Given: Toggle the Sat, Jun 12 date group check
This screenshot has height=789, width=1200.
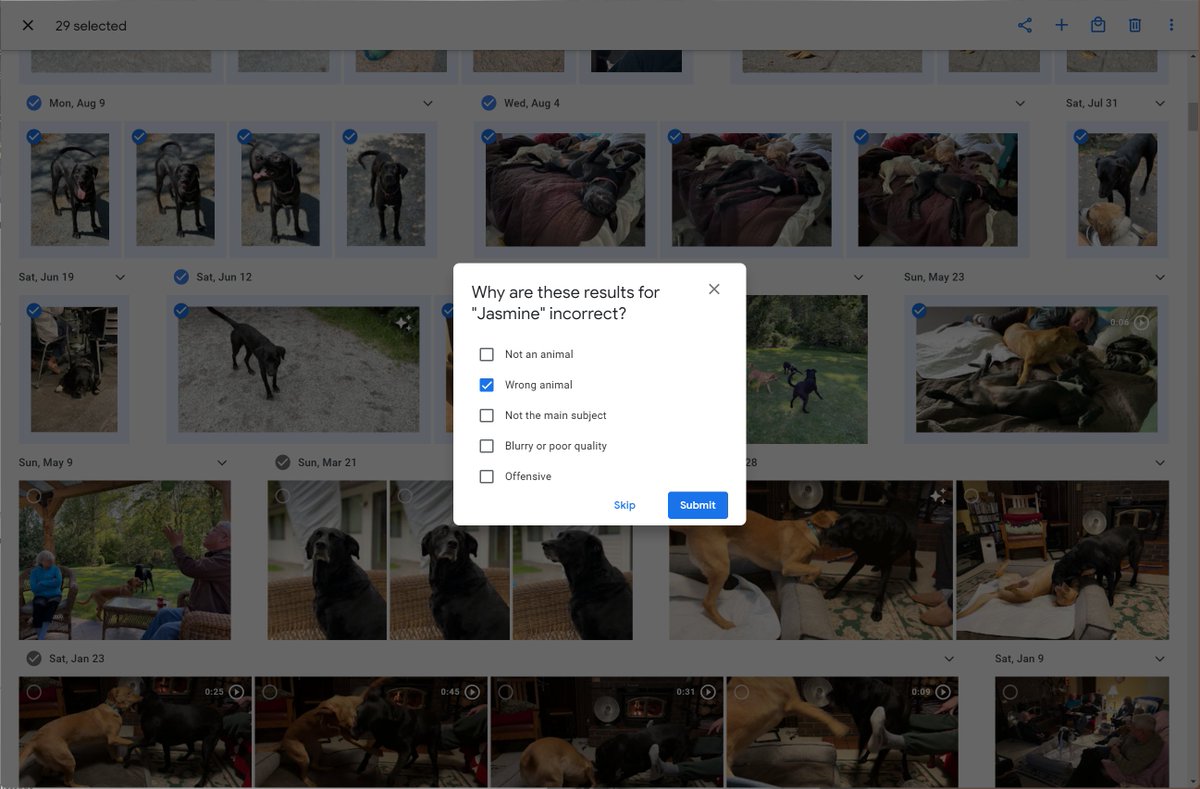Looking at the screenshot, I should 181,277.
